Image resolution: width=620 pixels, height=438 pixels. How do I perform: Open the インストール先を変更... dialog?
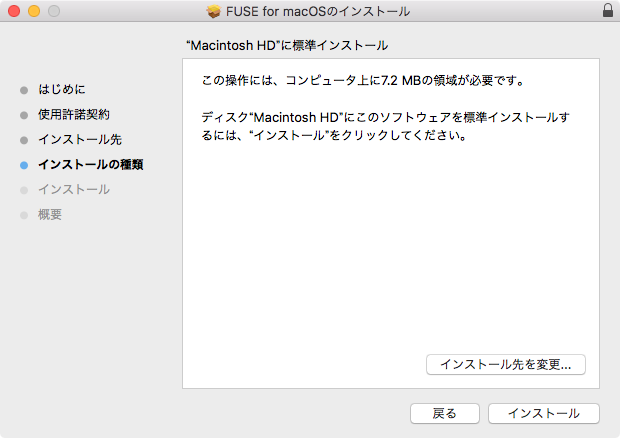pos(506,364)
